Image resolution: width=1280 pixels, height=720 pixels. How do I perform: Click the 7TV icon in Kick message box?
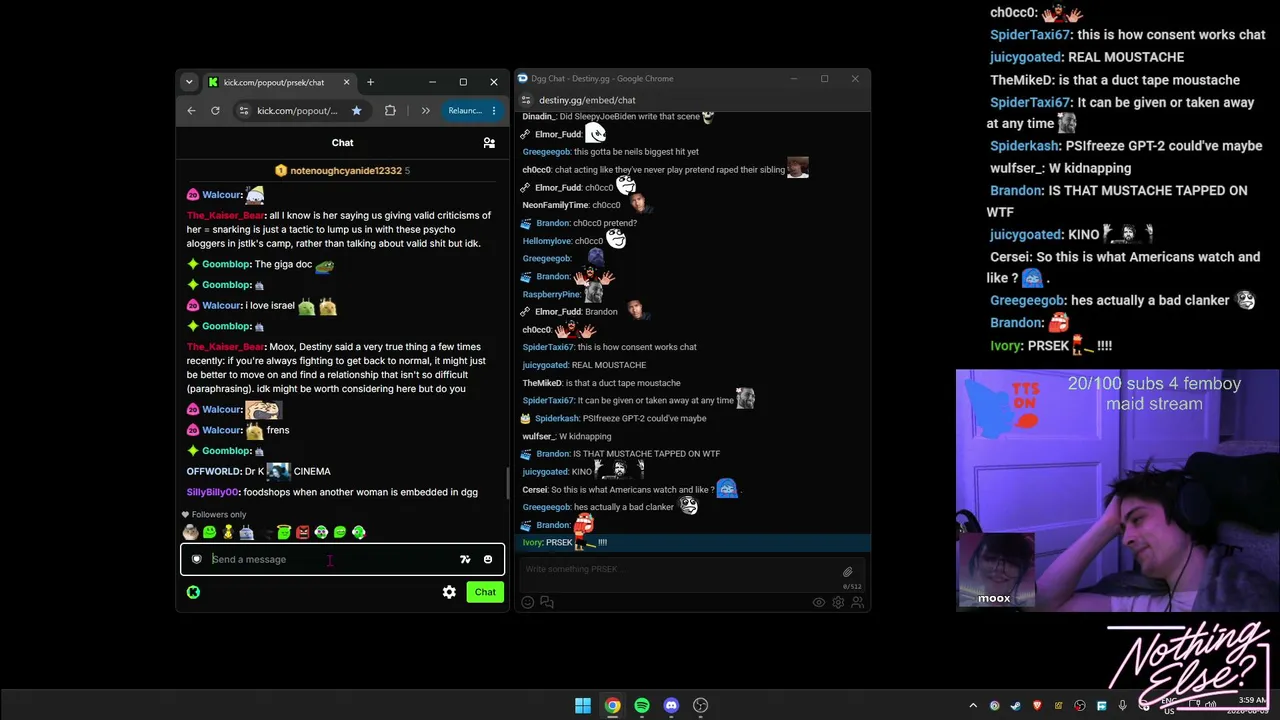465,560
